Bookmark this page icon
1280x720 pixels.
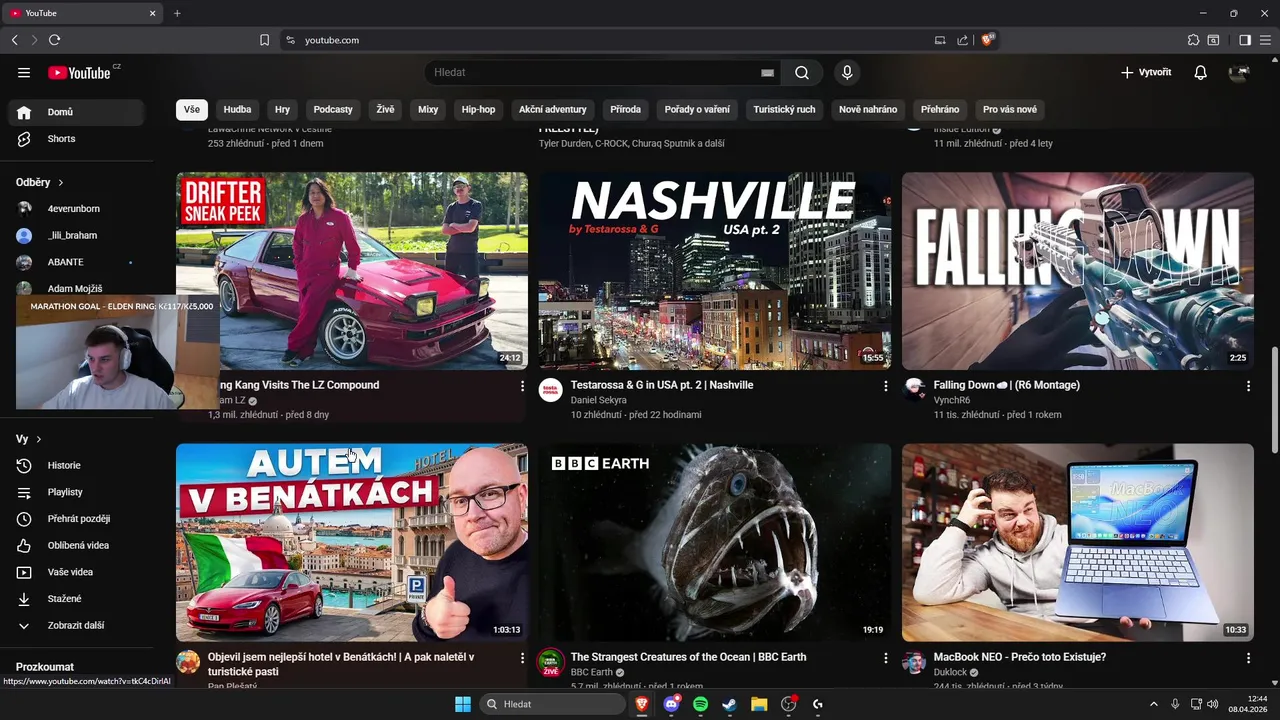click(x=264, y=40)
